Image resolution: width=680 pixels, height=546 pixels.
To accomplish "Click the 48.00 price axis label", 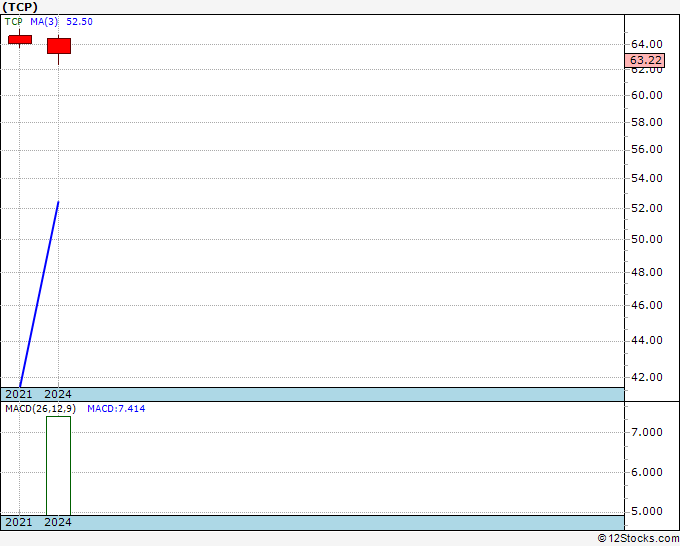I will pos(647,272).
